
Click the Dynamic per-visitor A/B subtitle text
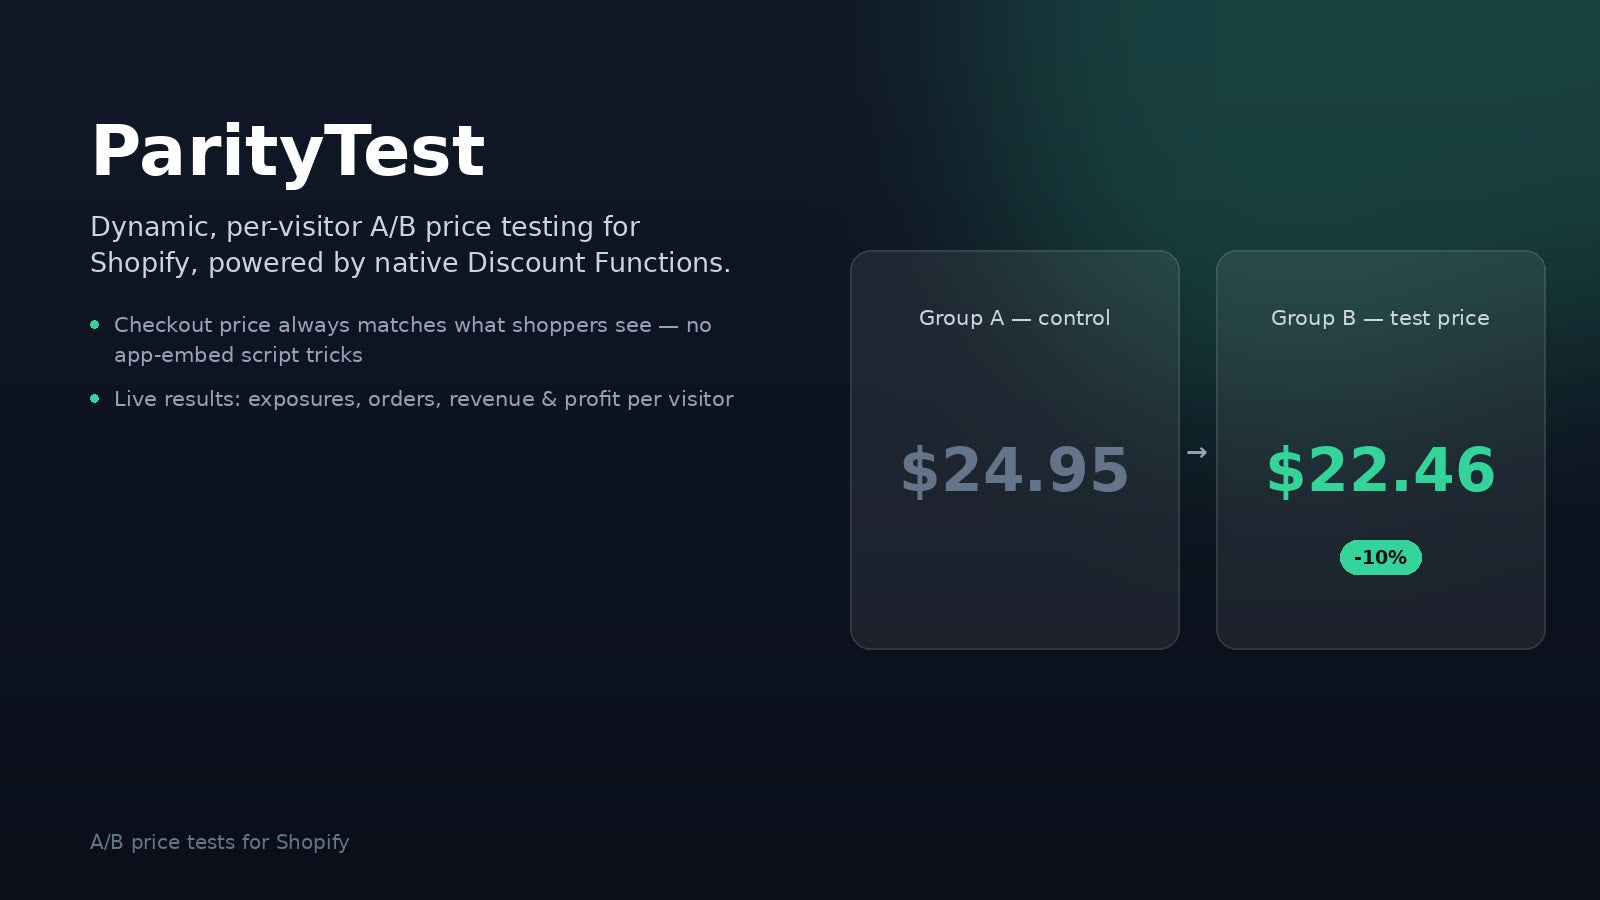tap(410, 245)
